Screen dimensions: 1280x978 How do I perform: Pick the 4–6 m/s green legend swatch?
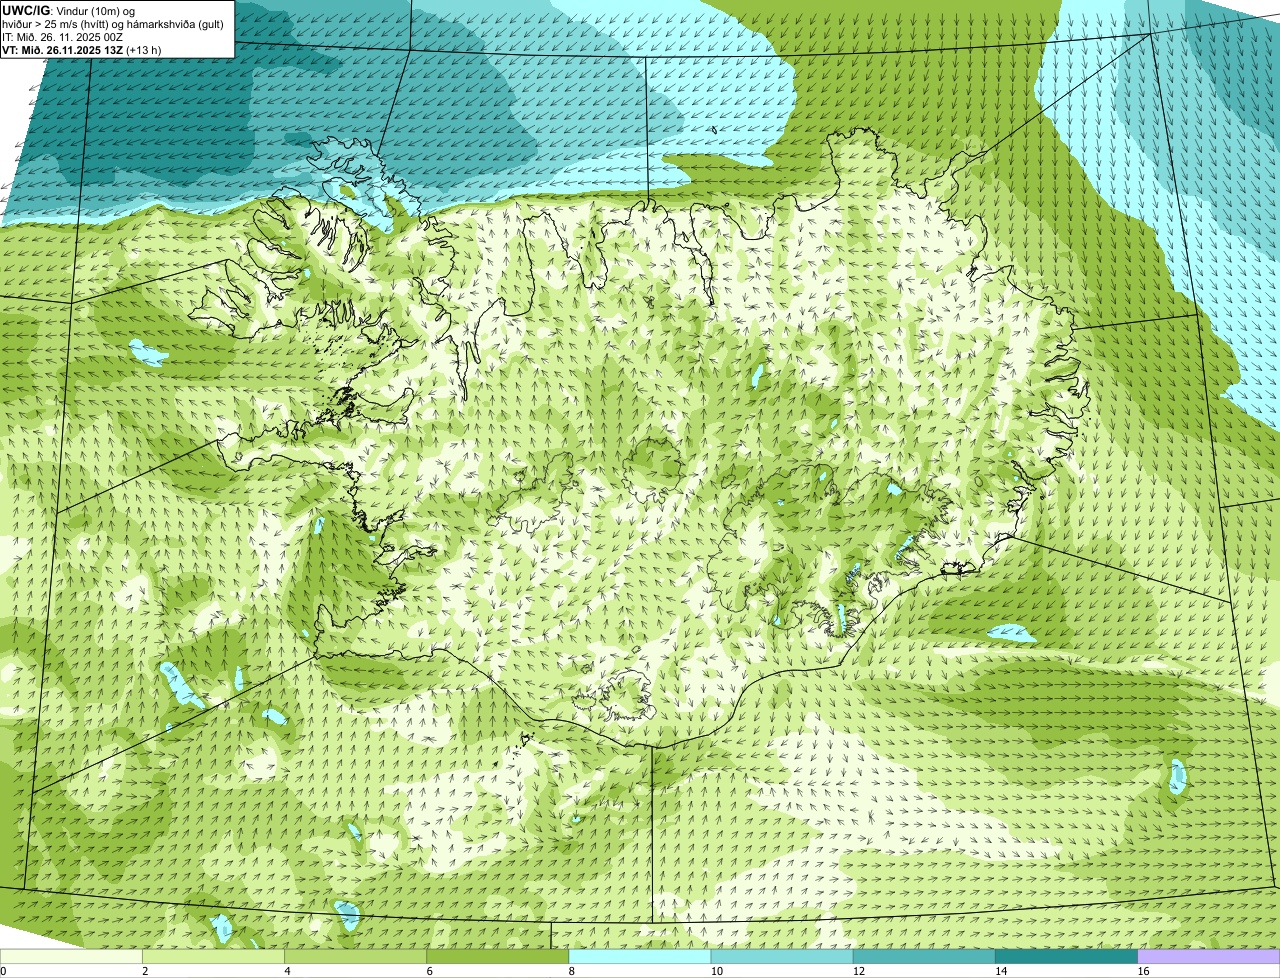pos(355,957)
